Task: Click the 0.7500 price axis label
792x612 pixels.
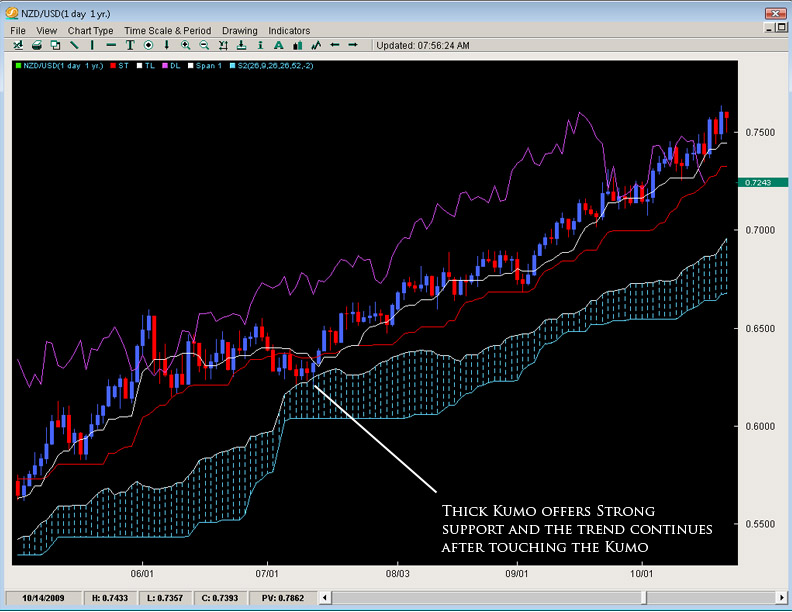Action: tap(760, 132)
